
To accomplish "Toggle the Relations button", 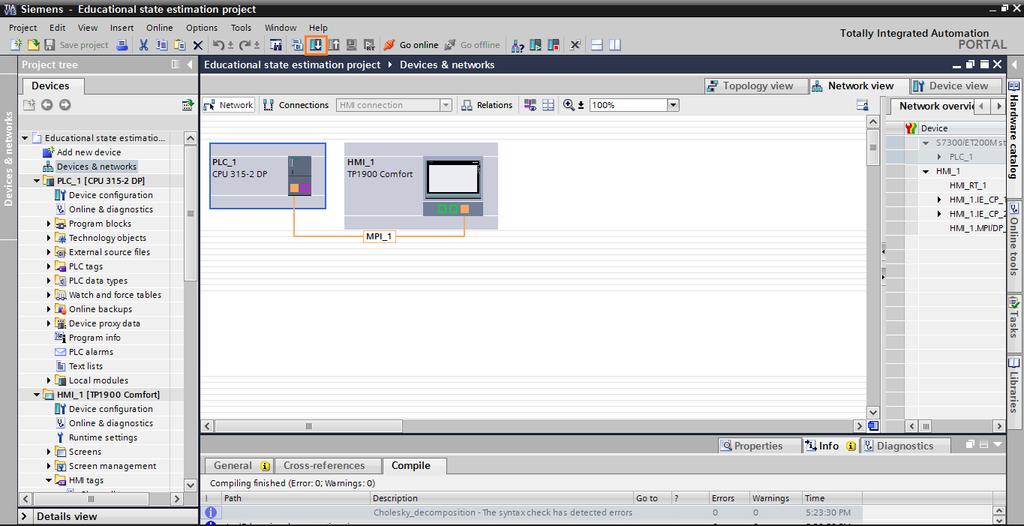I will (487, 105).
